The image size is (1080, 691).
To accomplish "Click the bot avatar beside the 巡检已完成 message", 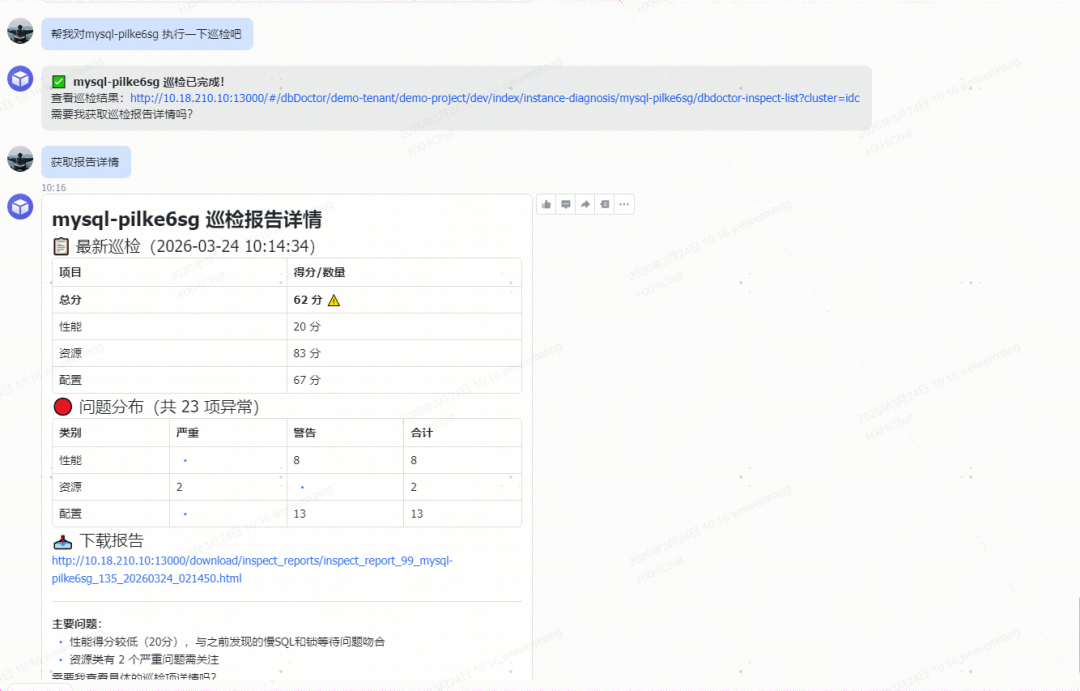I will (20, 79).
